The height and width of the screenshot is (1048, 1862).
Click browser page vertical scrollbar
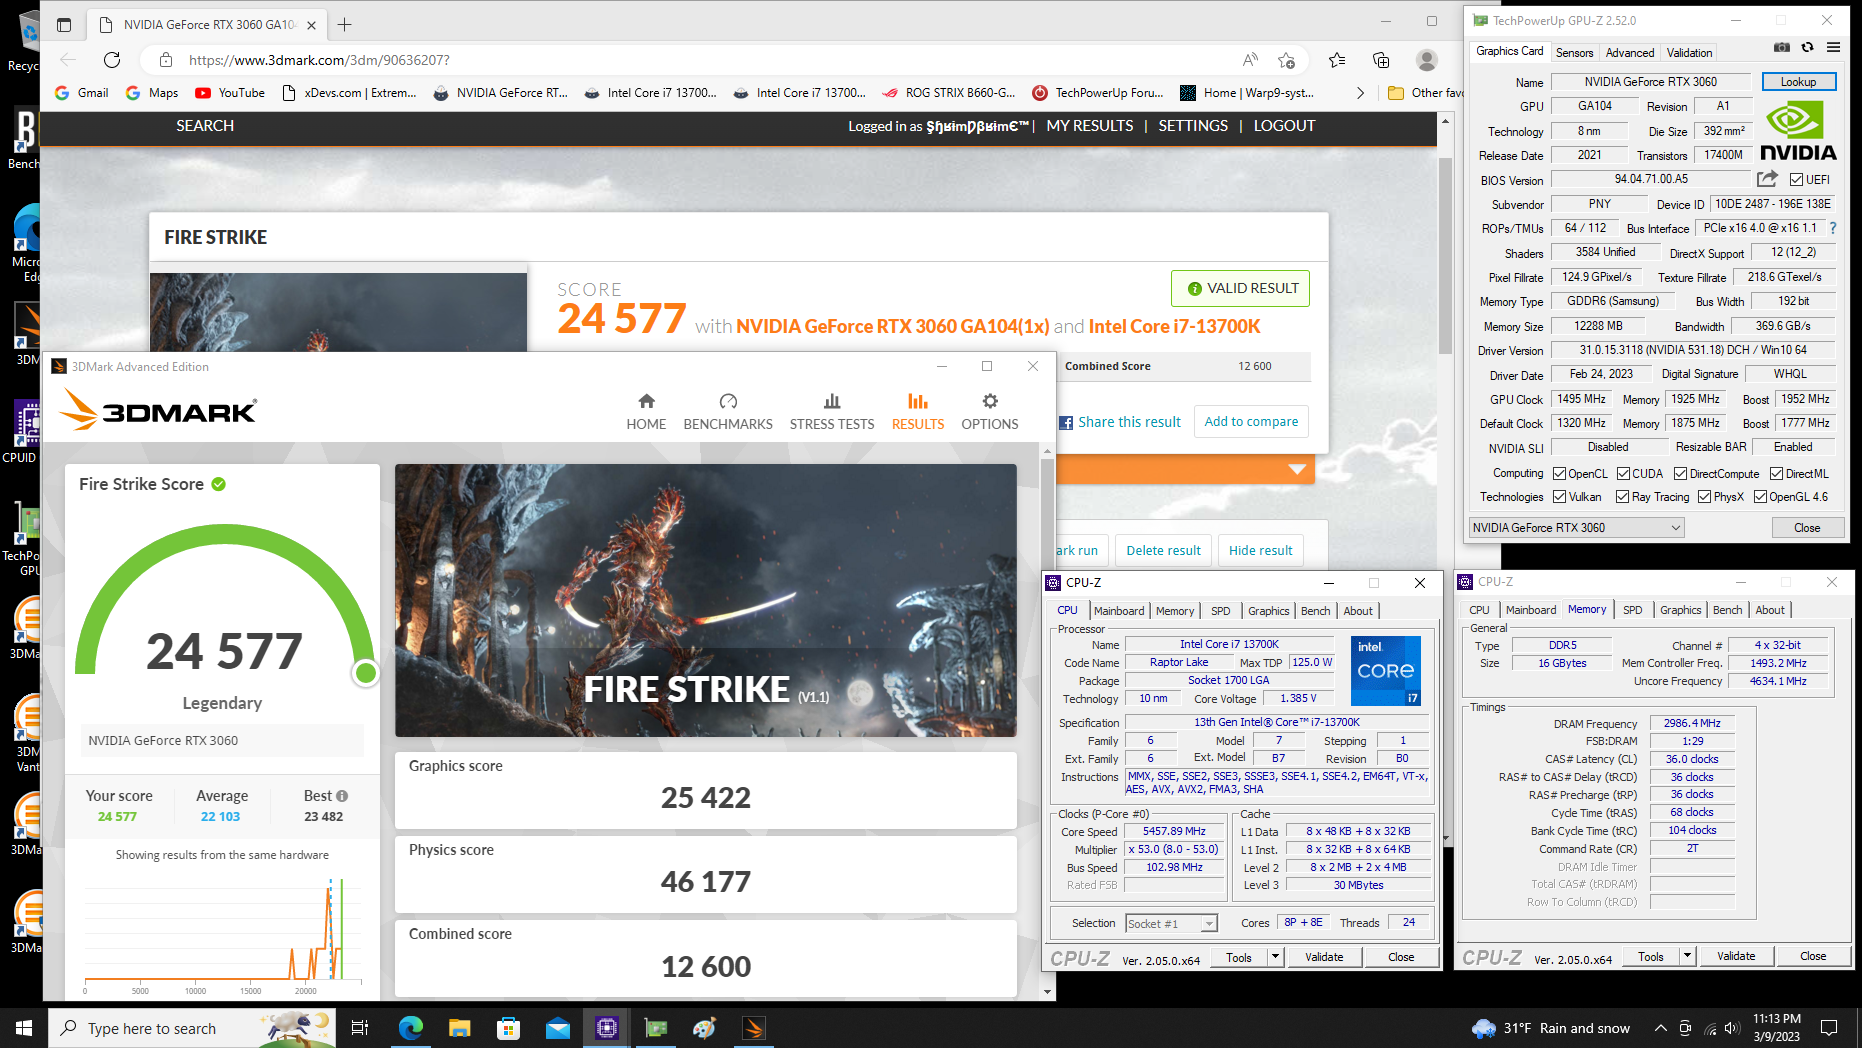(x=1445, y=256)
